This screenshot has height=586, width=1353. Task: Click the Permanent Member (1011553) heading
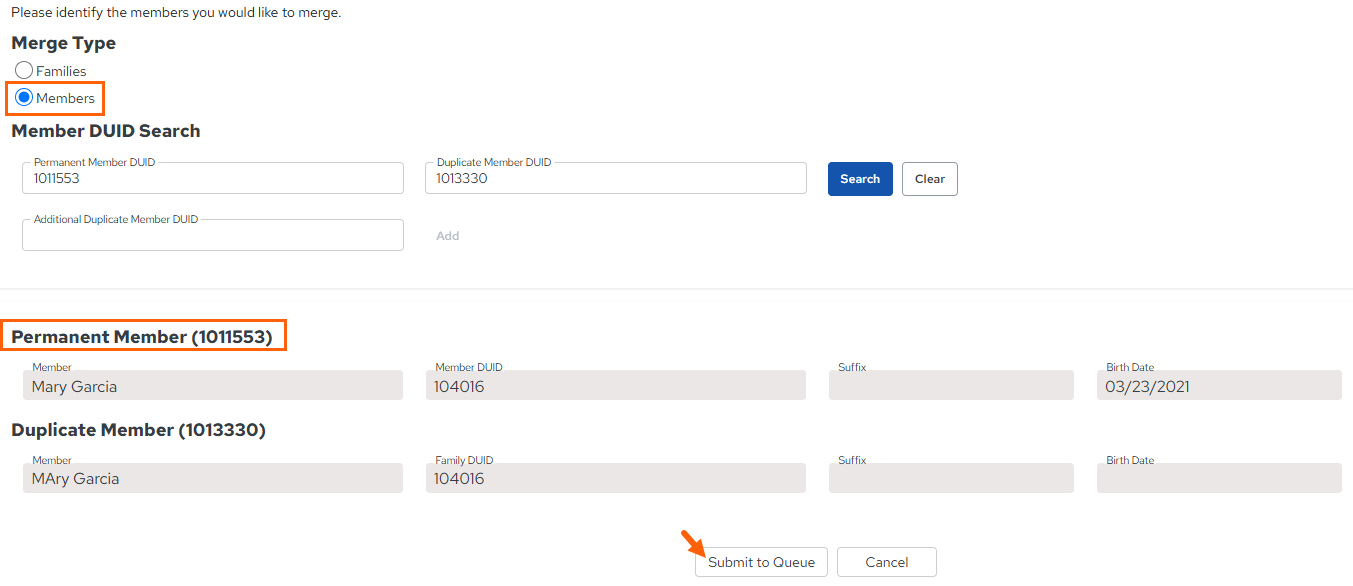[142, 337]
